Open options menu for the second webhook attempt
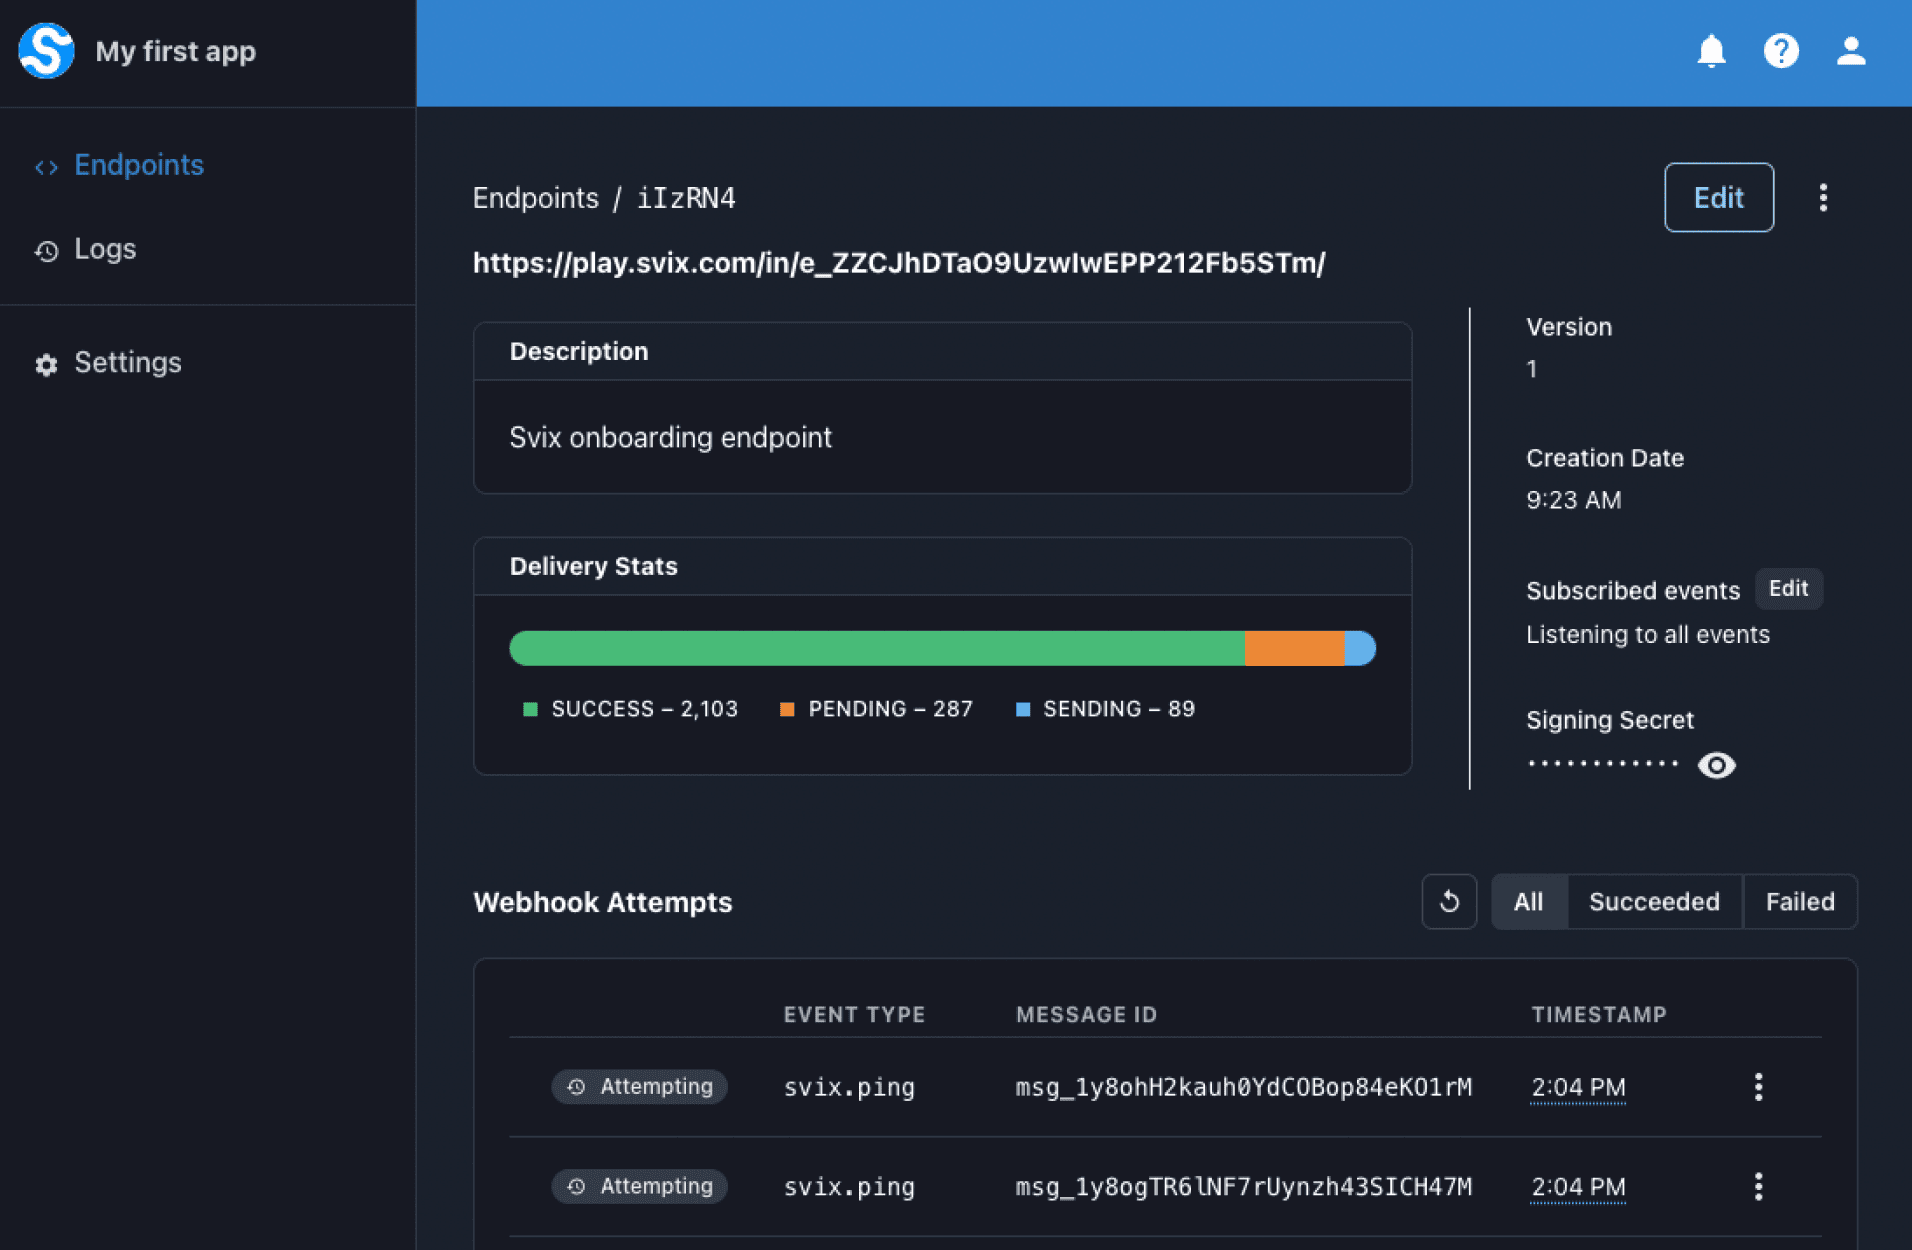Image resolution: width=1912 pixels, height=1250 pixels. pyautogui.click(x=1758, y=1186)
